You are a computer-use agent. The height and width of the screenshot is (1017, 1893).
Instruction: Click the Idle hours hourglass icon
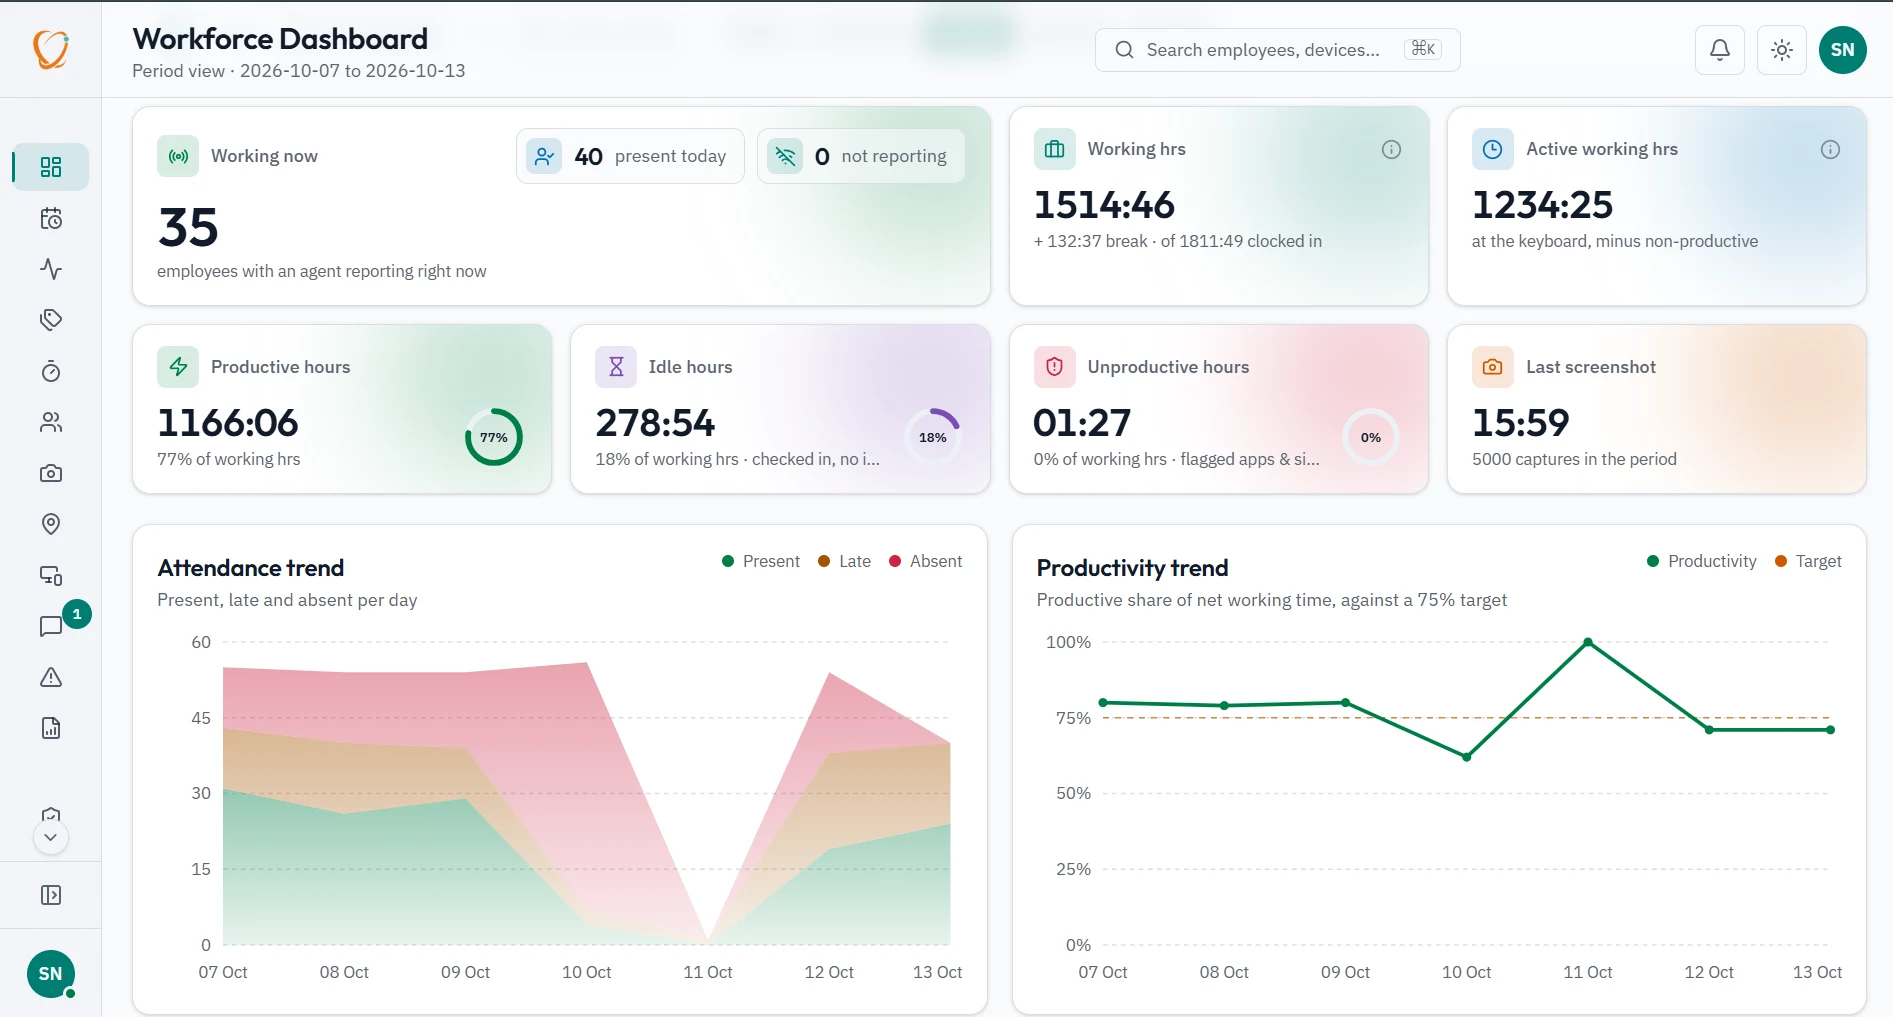pyautogui.click(x=616, y=367)
